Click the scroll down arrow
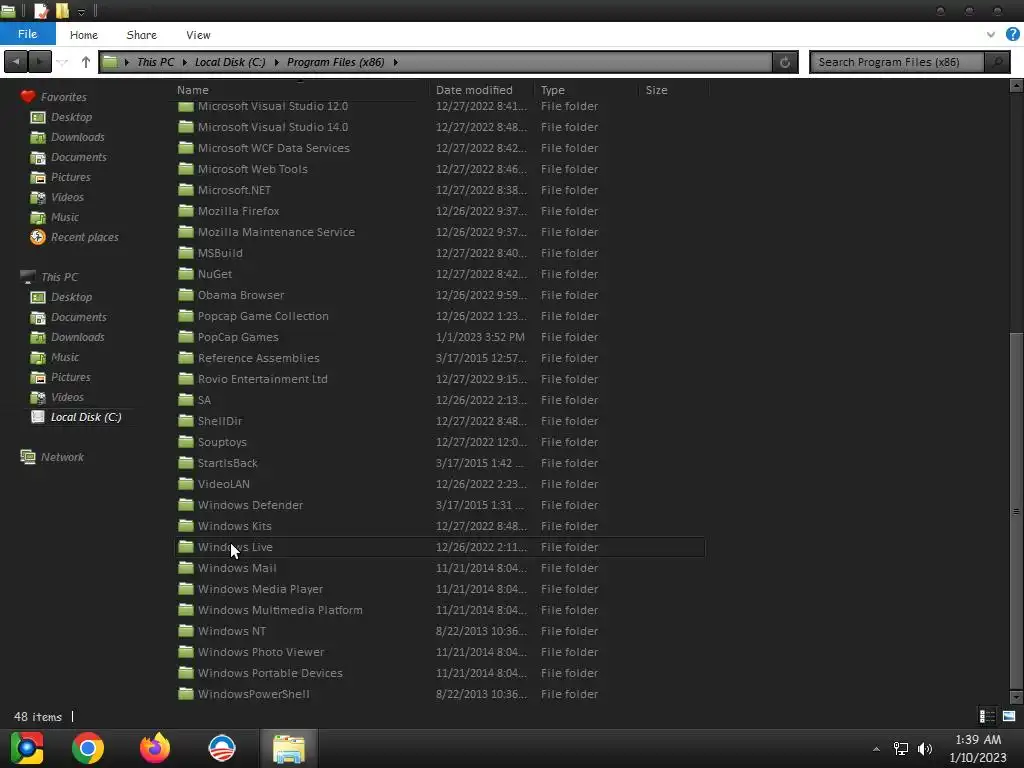 (1016, 697)
